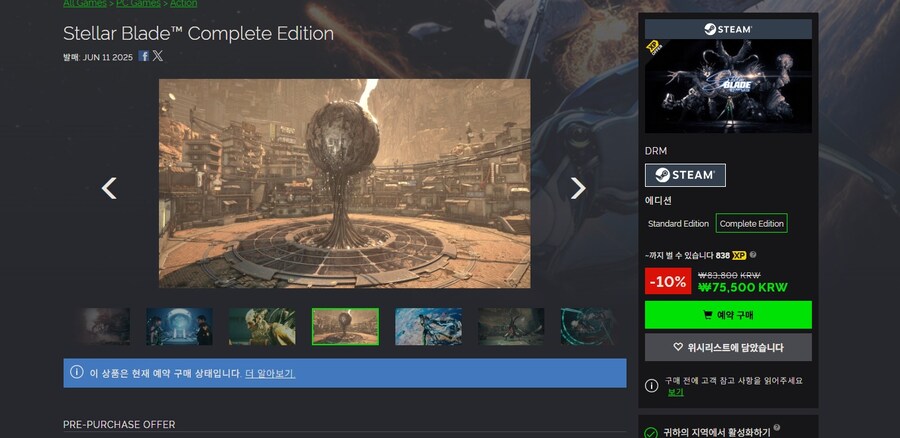Image resolution: width=900 pixels, height=438 pixels.
Task: Click the PRE-PURCHASE OFFER heading
Action: coord(119,425)
